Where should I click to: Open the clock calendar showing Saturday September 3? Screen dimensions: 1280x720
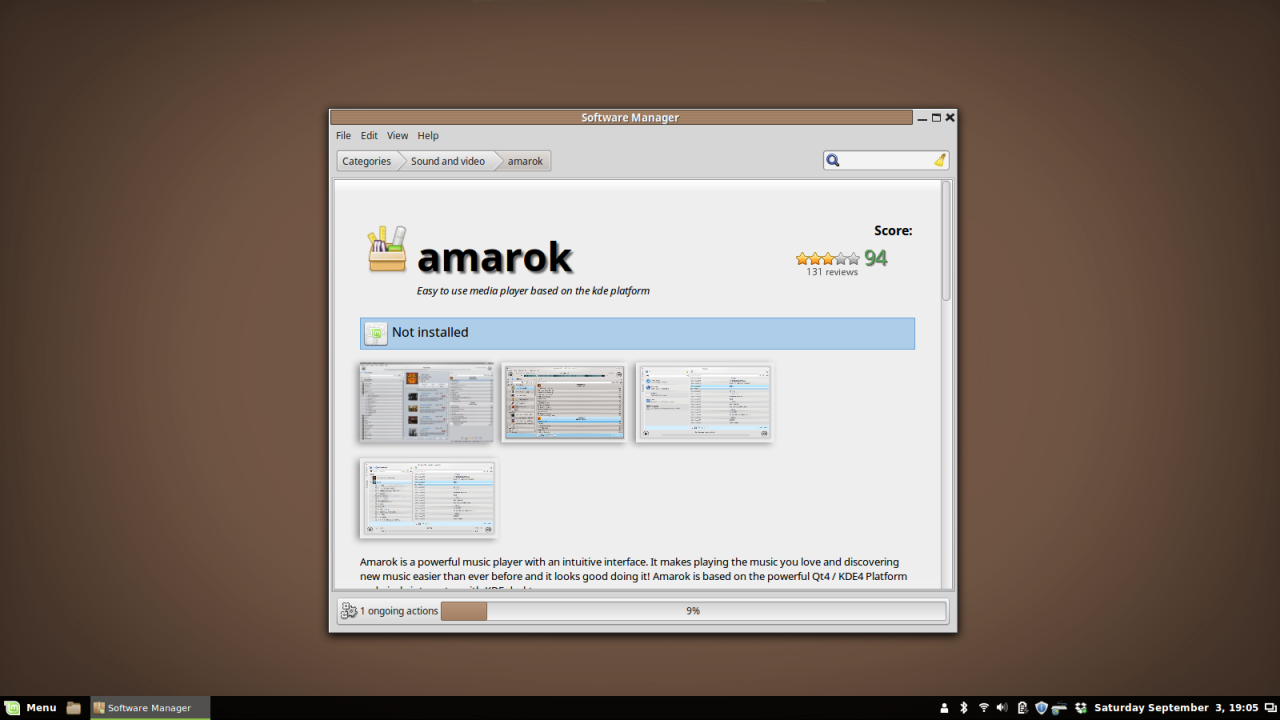coord(1176,708)
